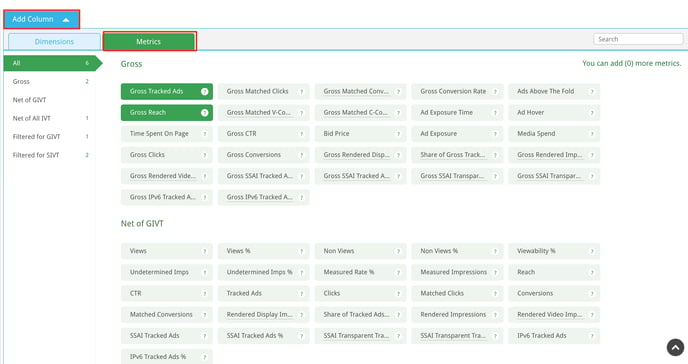Show help for Media Spend
Viewport: 688px width, 364px height.
592,134
